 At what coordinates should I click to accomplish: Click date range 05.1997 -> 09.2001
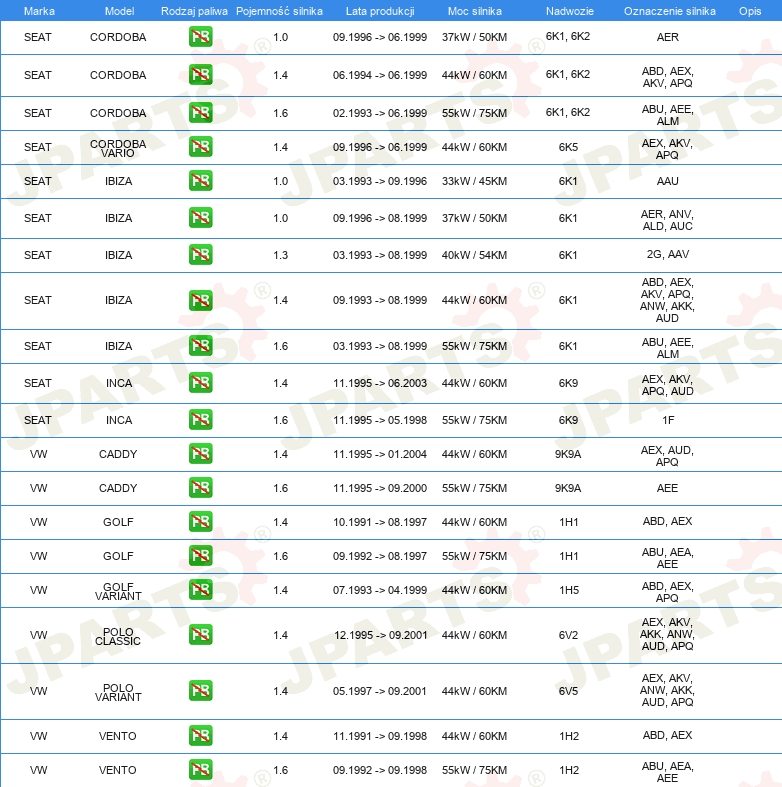pyautogui.click(x=380, y=691)
